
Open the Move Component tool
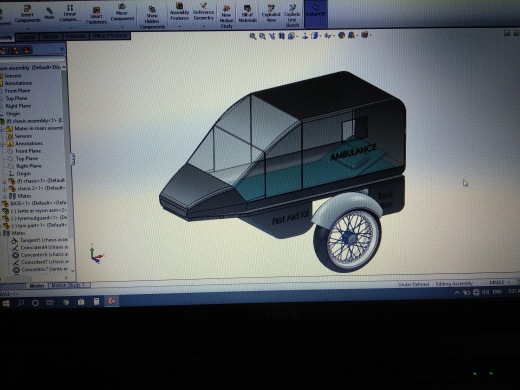(x=122, y=13)
